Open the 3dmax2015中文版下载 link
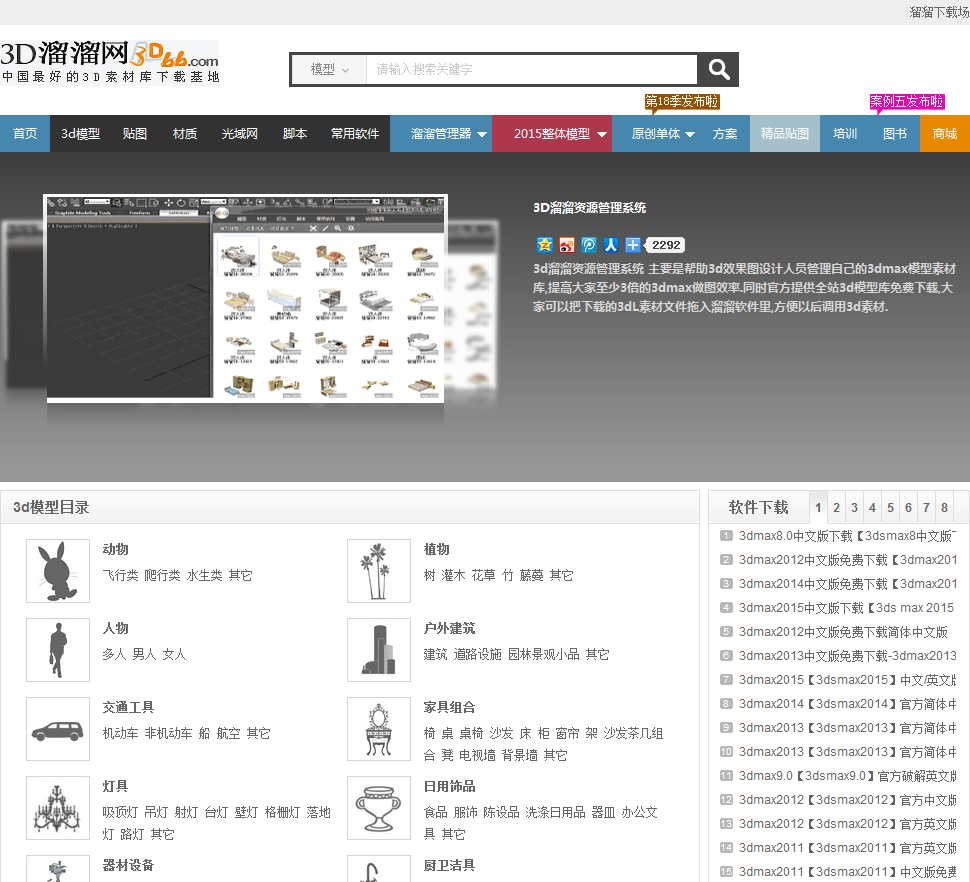 pos(847,608)
